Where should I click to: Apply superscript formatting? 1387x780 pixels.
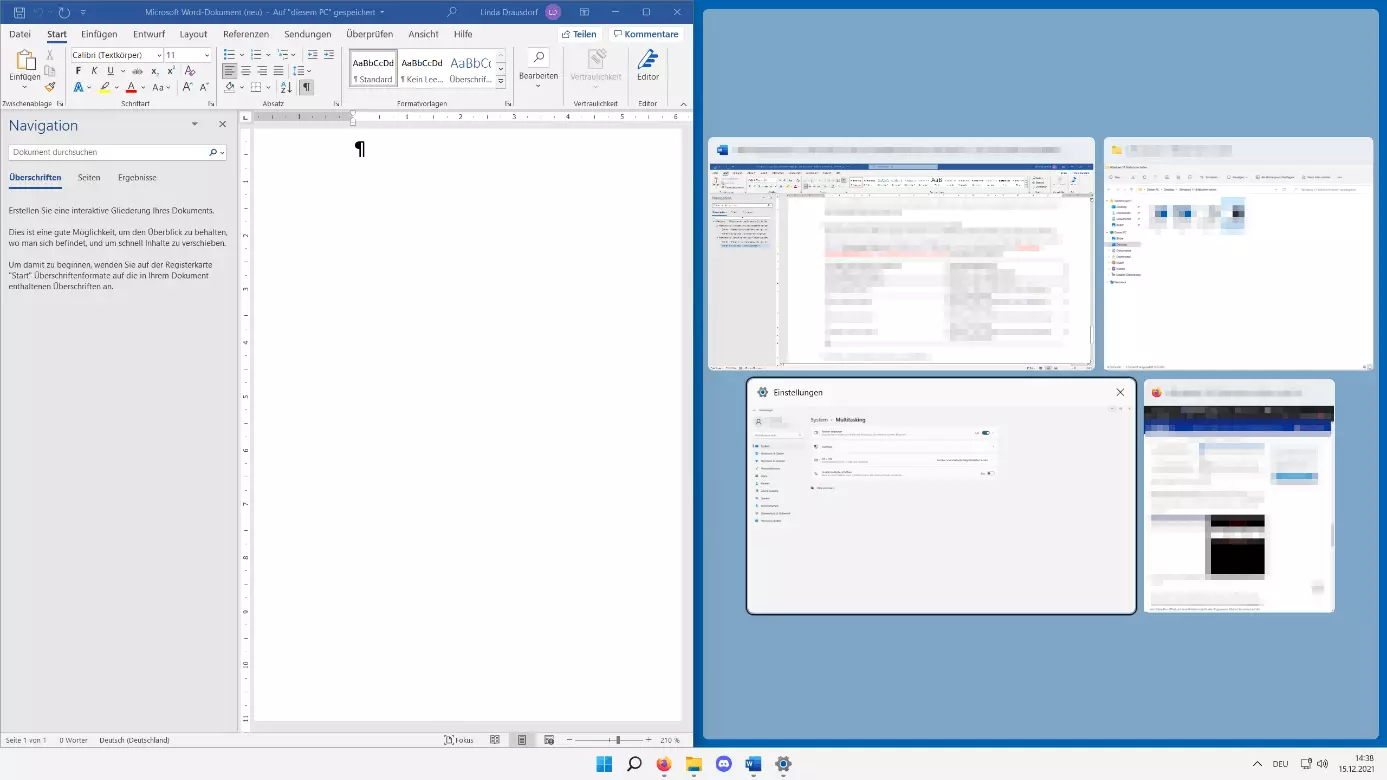coord(172,71)
